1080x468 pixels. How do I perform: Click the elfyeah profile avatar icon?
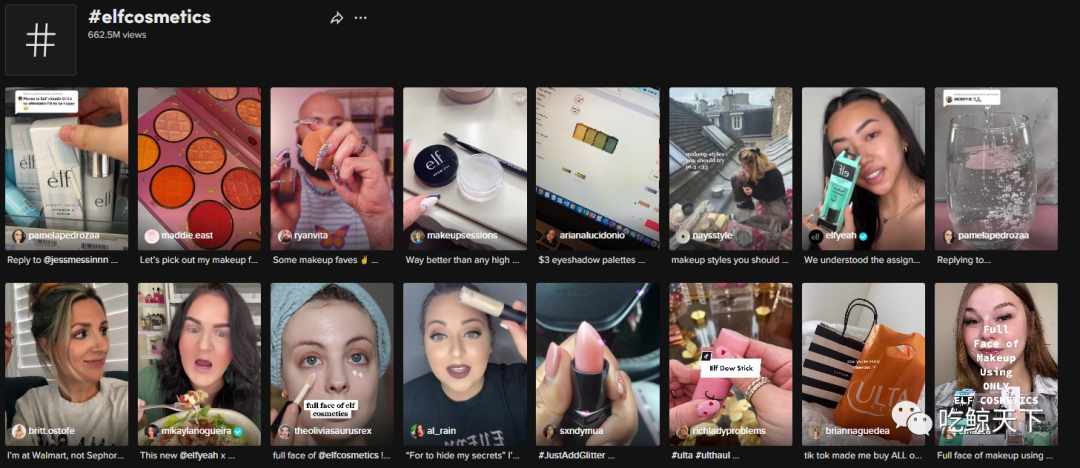[x=816, y=236]
